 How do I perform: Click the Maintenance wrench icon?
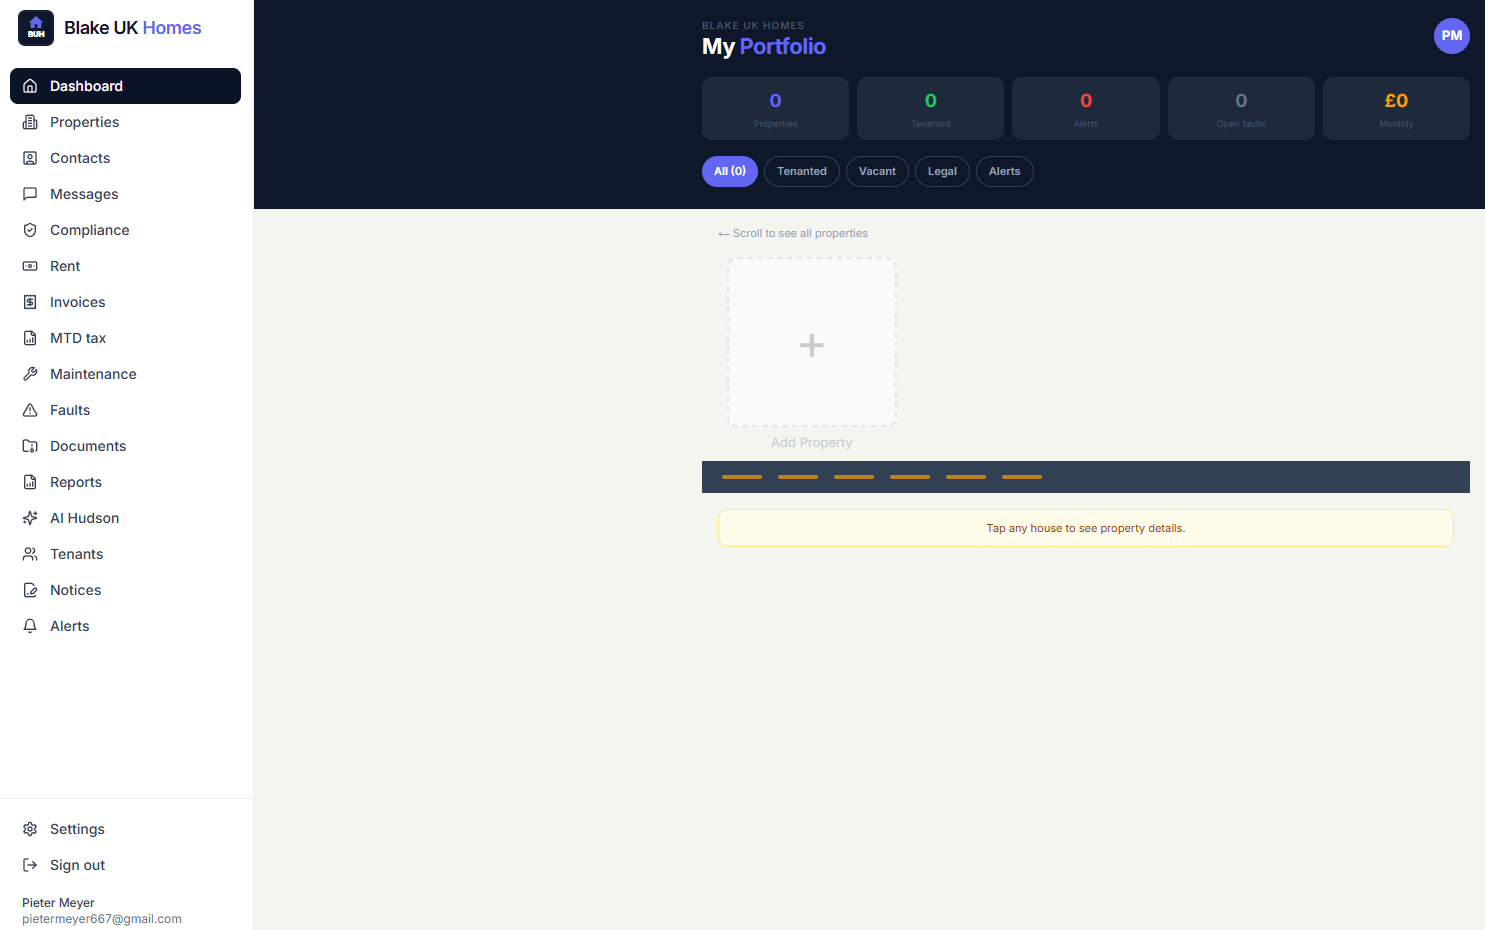click(x=30, y=374)
